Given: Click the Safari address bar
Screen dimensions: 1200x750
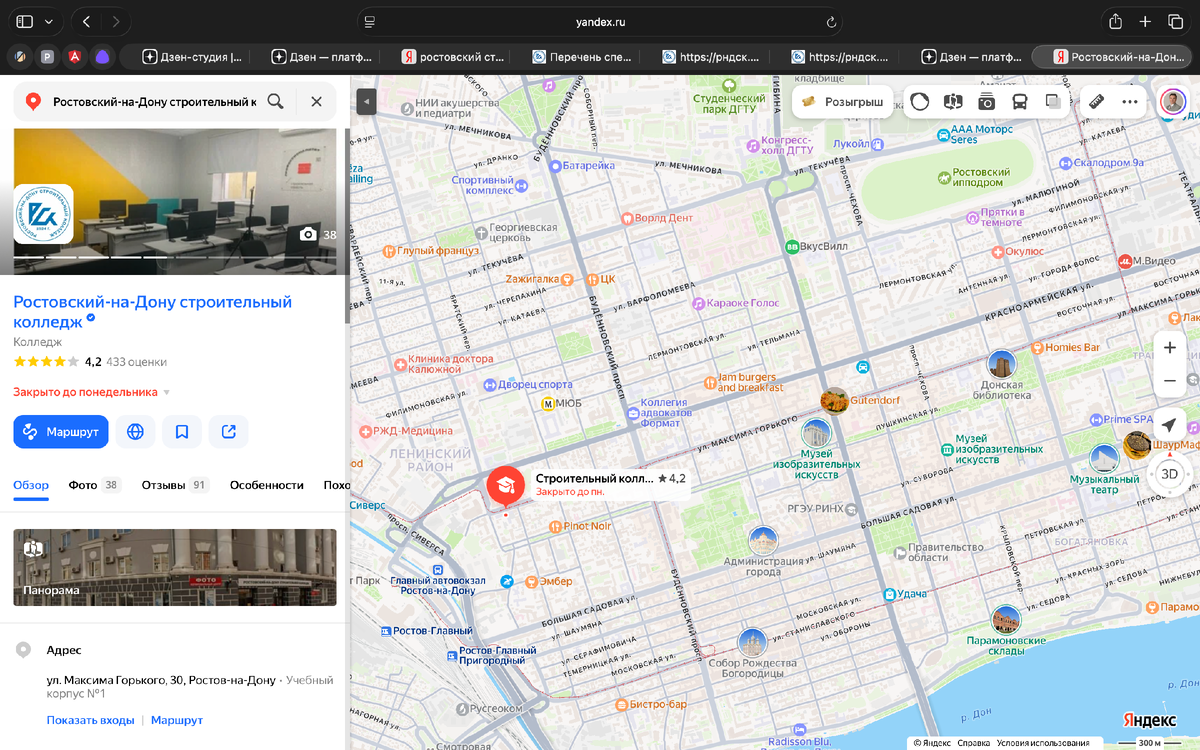Looking at the screenshot, I should (600, 22).
